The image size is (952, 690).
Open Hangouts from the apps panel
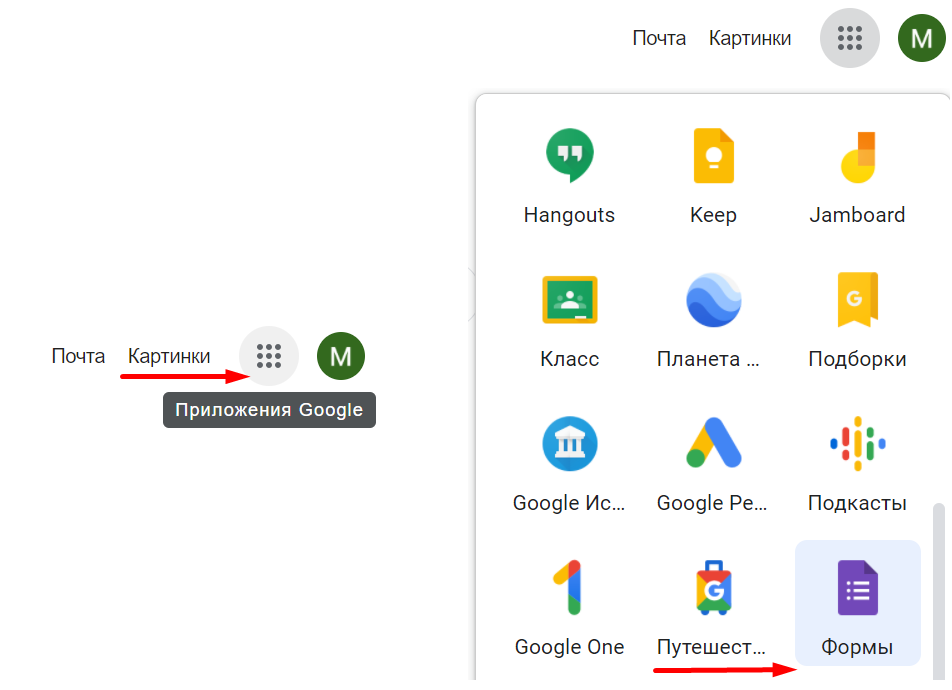[x=569, y=176]
